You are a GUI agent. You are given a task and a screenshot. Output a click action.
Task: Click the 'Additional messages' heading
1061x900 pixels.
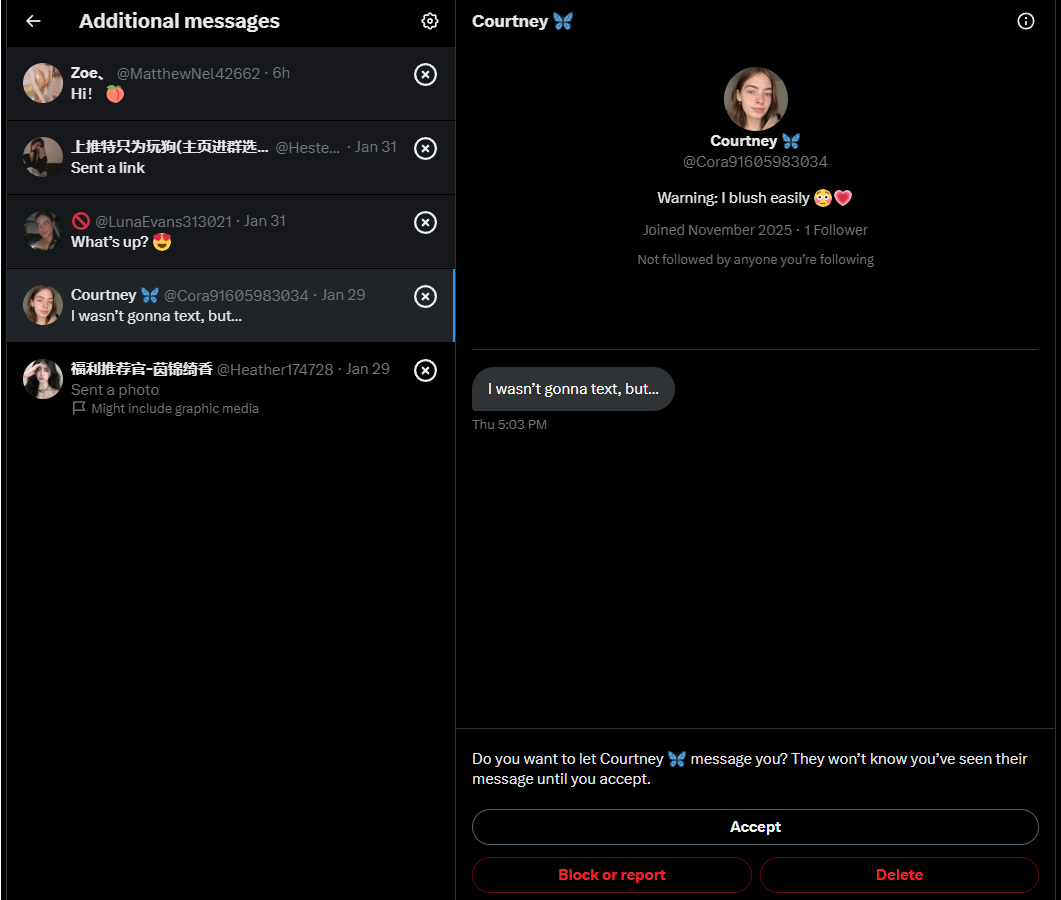179,21
